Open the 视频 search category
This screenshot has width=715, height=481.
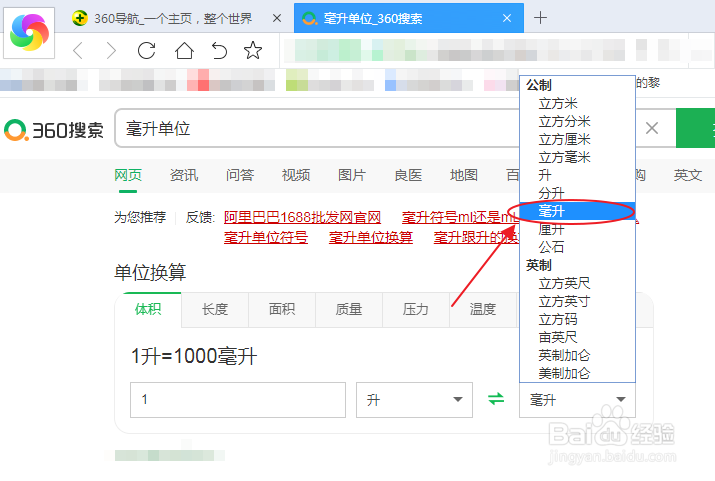(296, 175)
